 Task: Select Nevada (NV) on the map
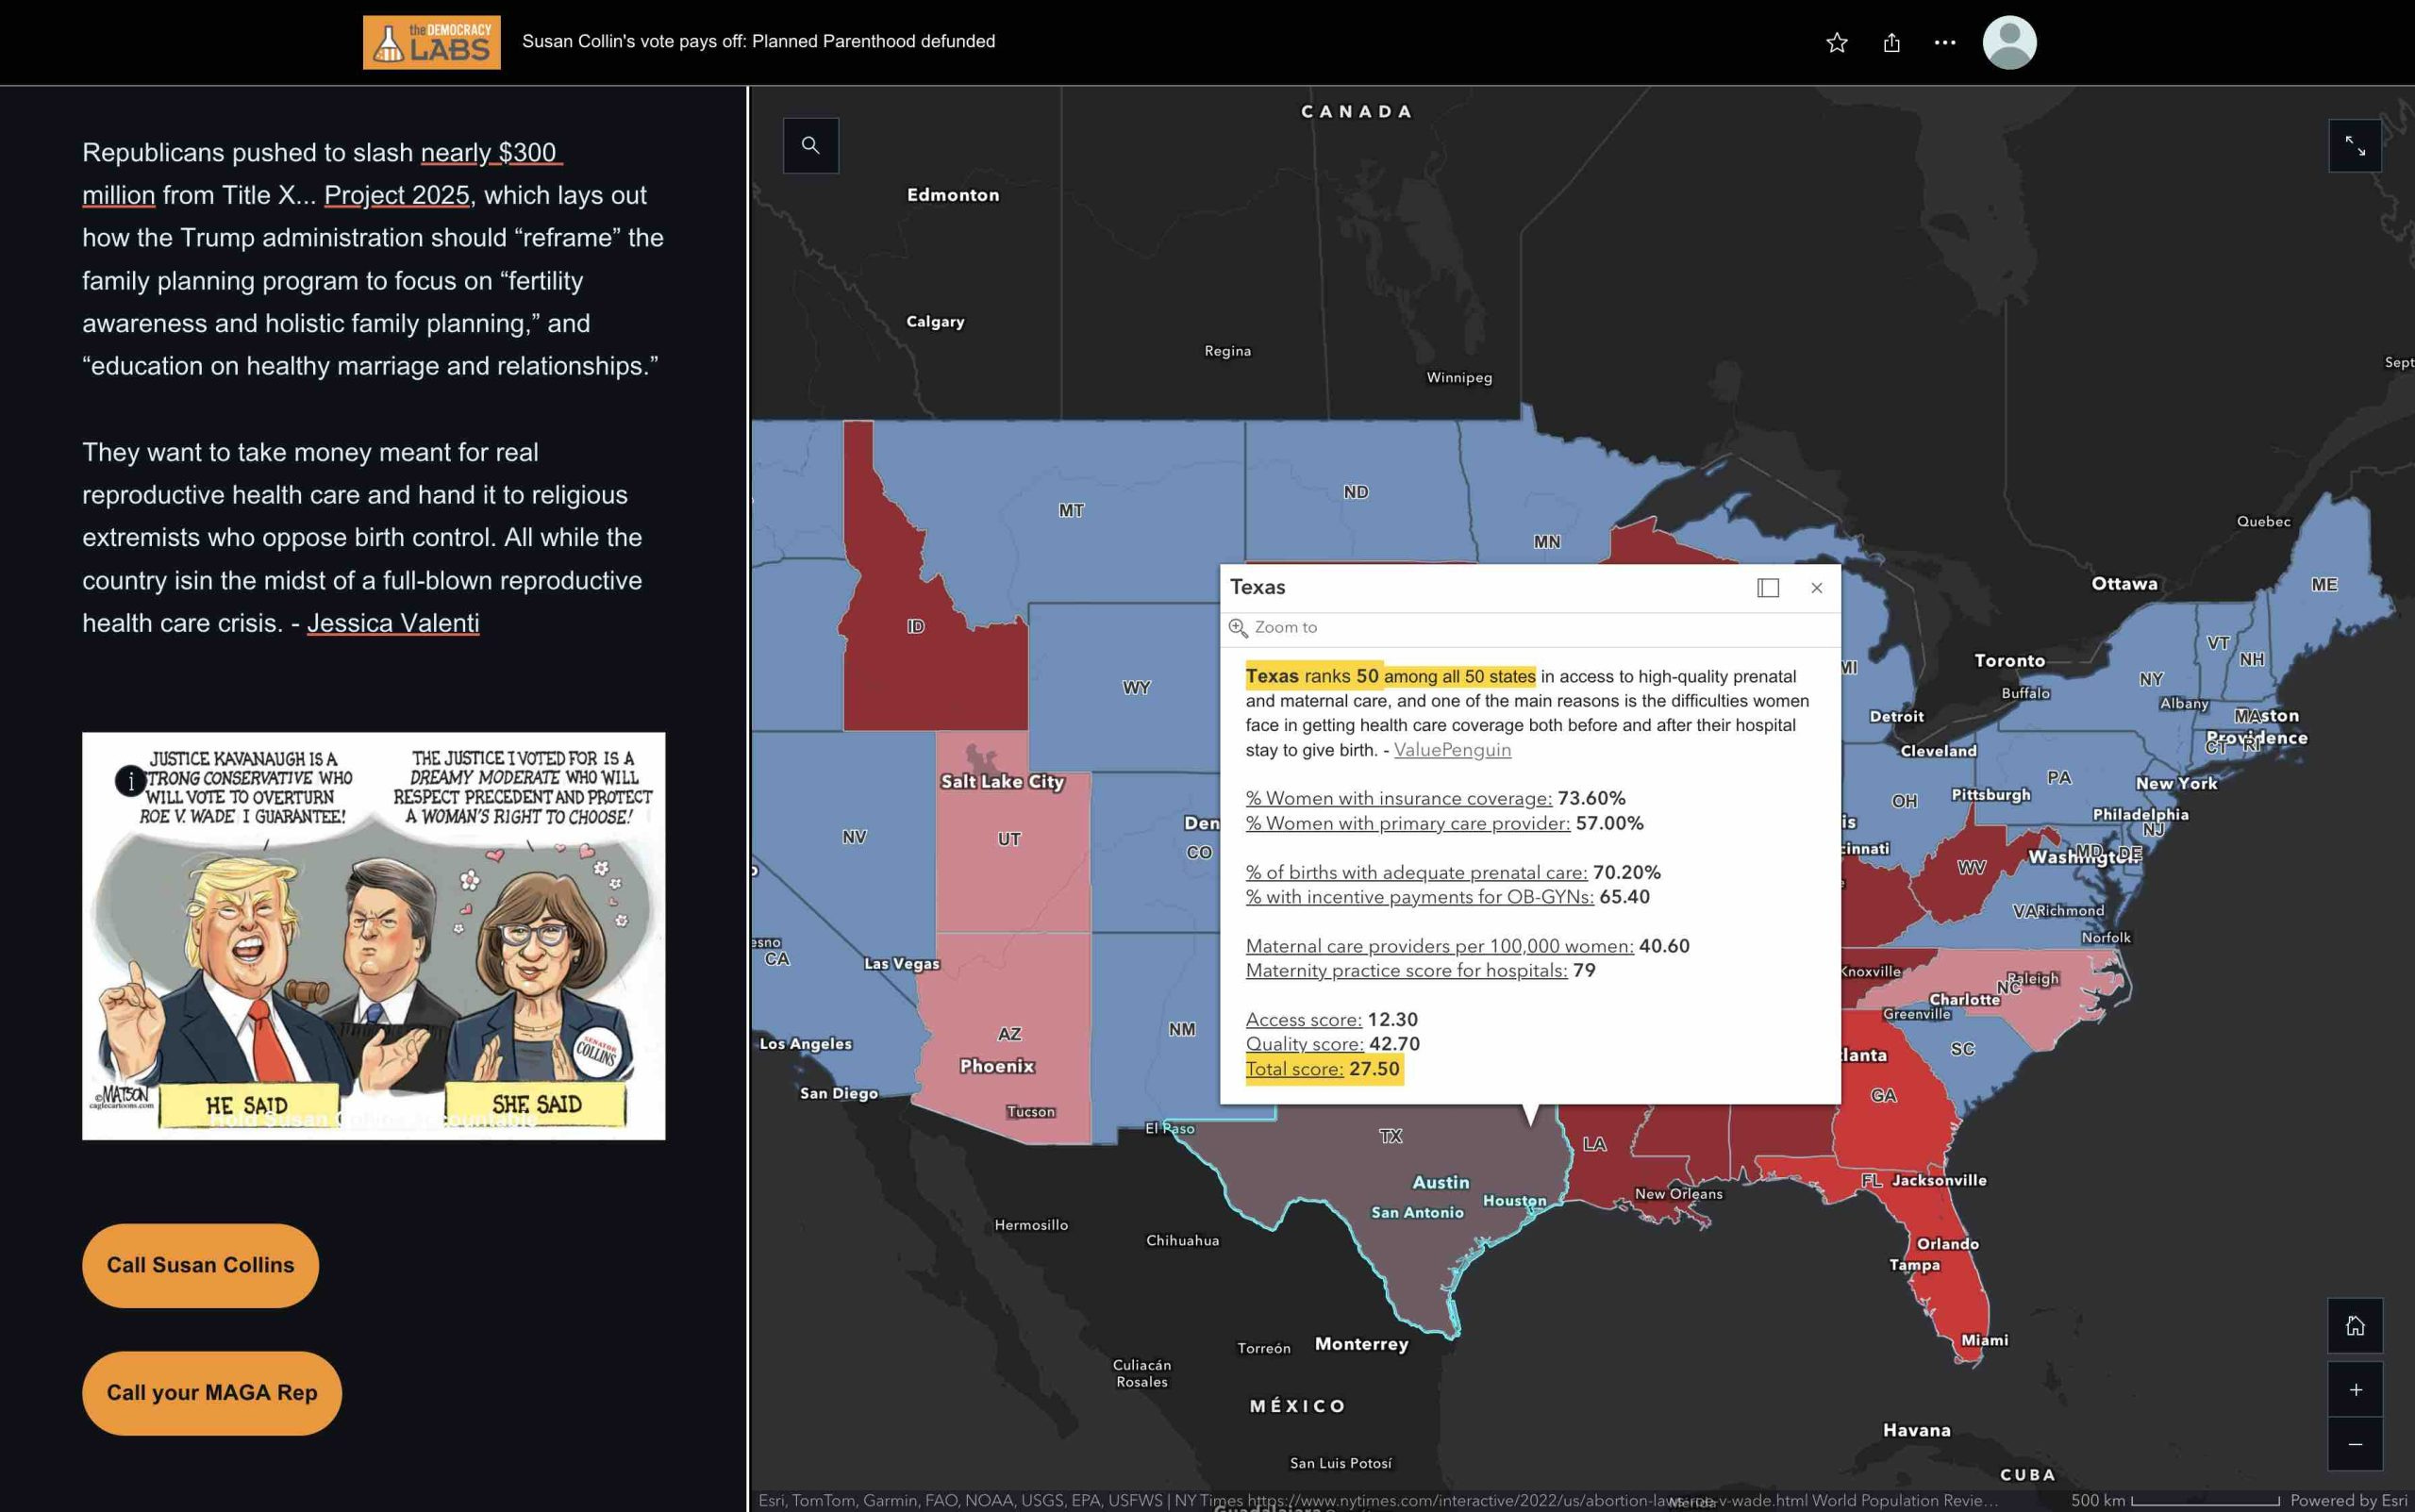(854, 837)
